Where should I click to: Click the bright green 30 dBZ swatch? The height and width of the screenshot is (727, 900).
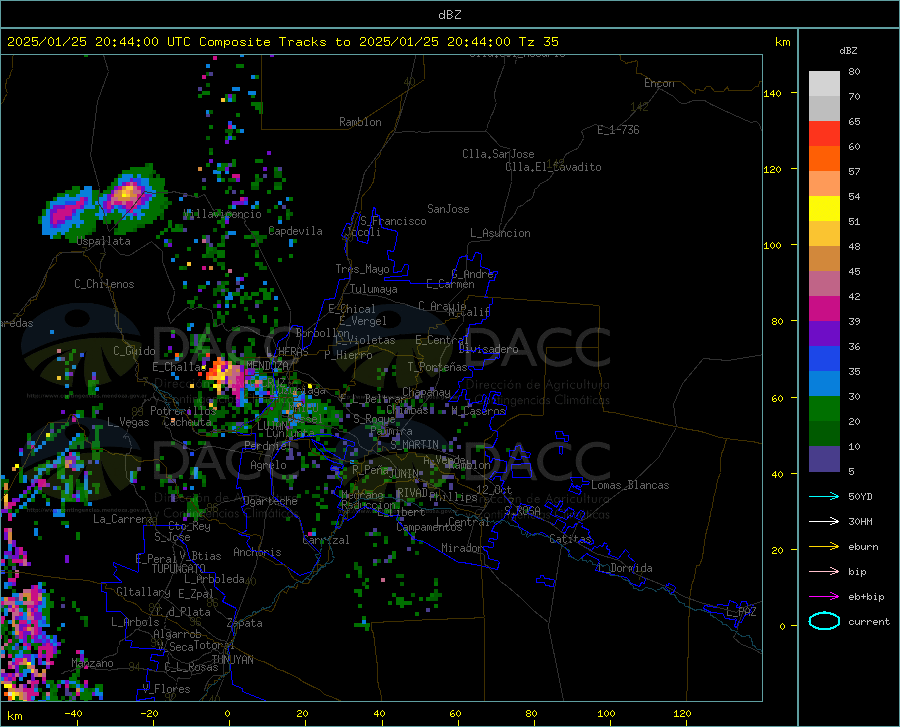point(824,409)
